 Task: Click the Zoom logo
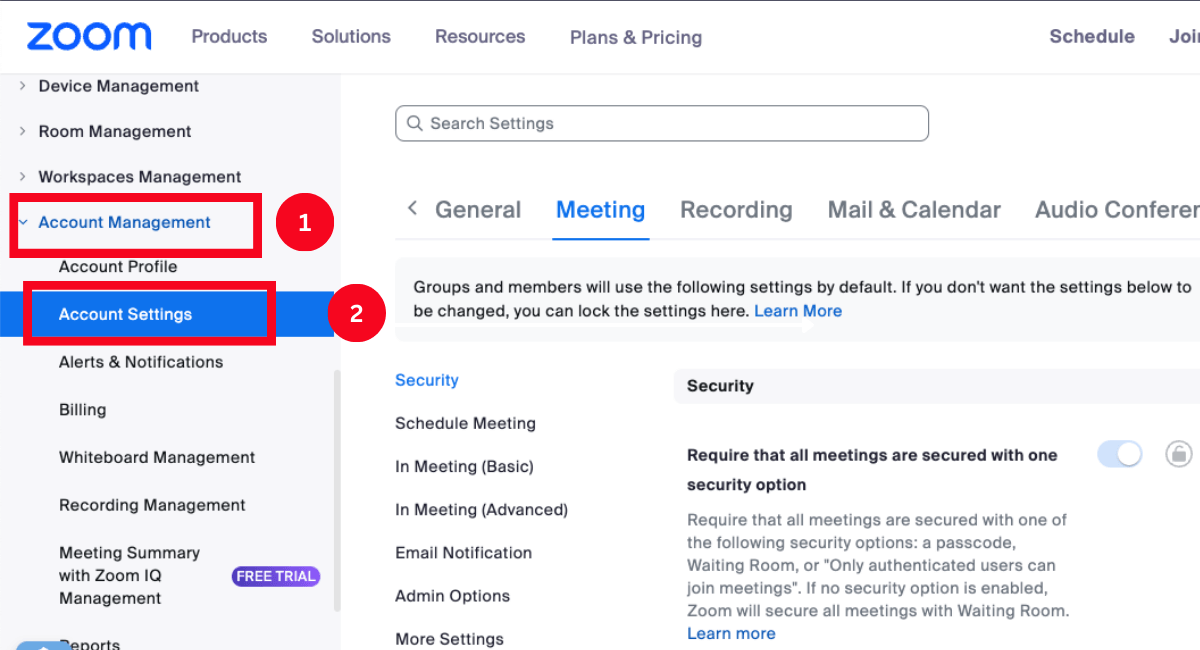coord(89,37)
